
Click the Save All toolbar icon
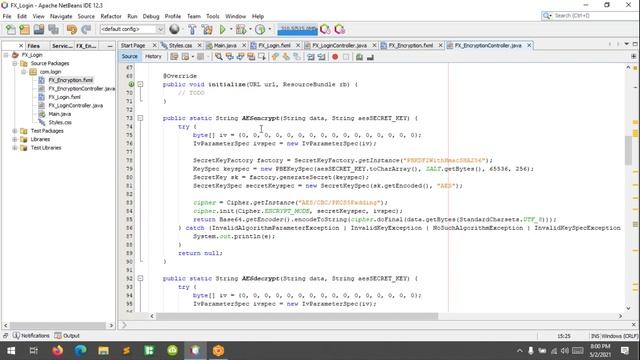[x=53, y=29]
